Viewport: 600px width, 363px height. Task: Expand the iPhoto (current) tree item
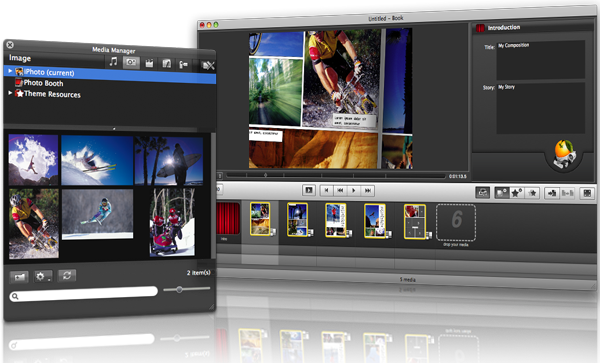tap(10, 71)
